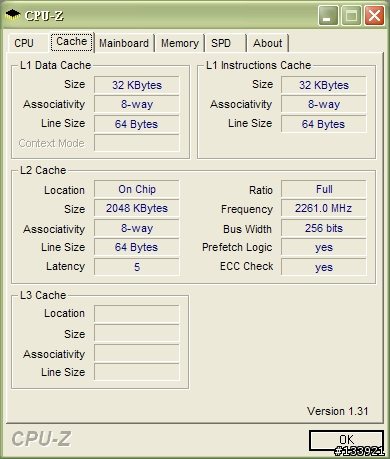Click L1 Data Cache Line Size value
390x459 pixels.
pos(137,124)
